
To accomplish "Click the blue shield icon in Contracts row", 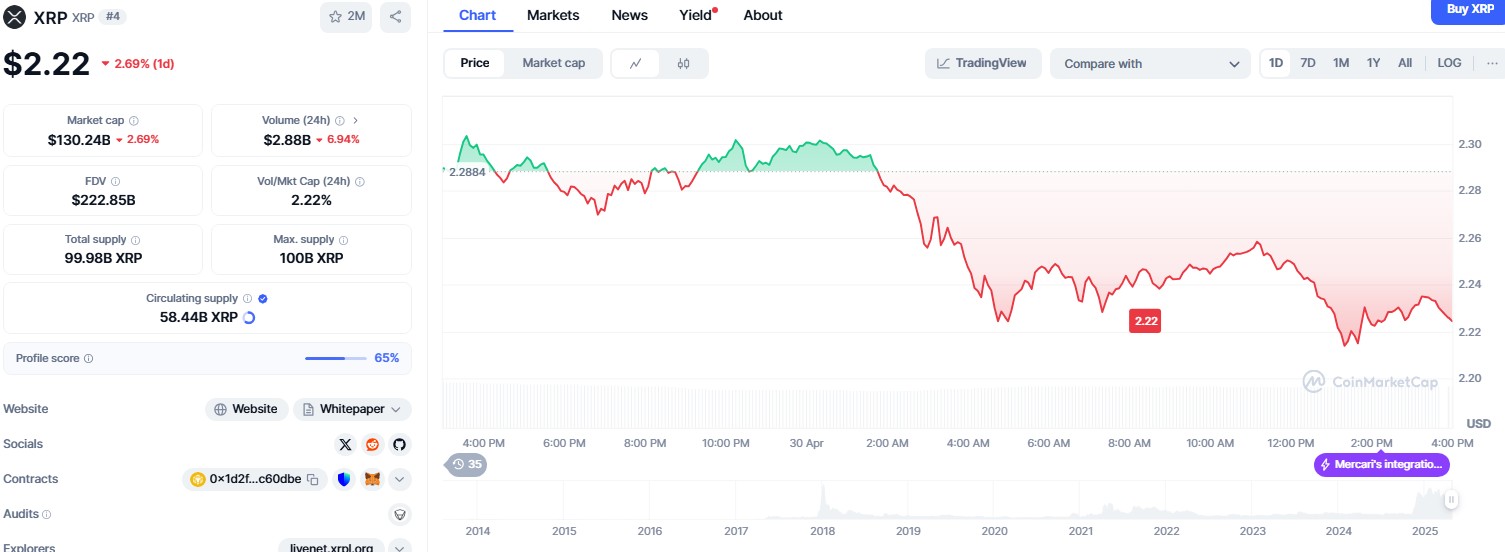I will pyautogui.click(x=344, y=479).
